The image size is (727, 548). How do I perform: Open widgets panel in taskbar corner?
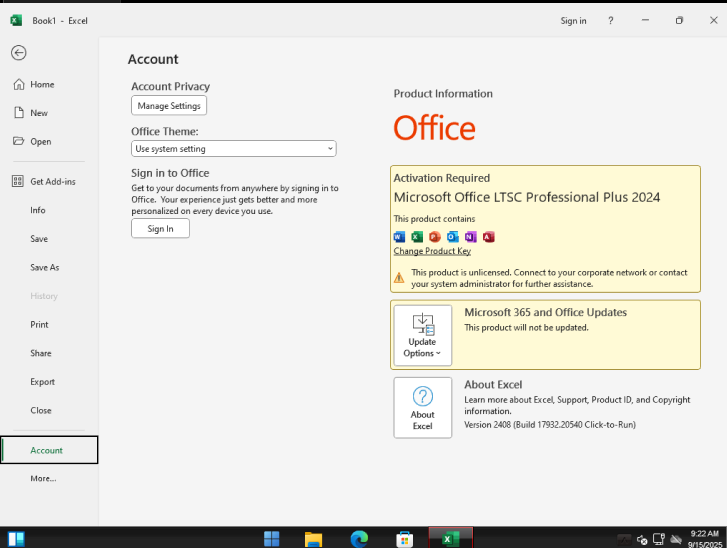click(16, 539)
